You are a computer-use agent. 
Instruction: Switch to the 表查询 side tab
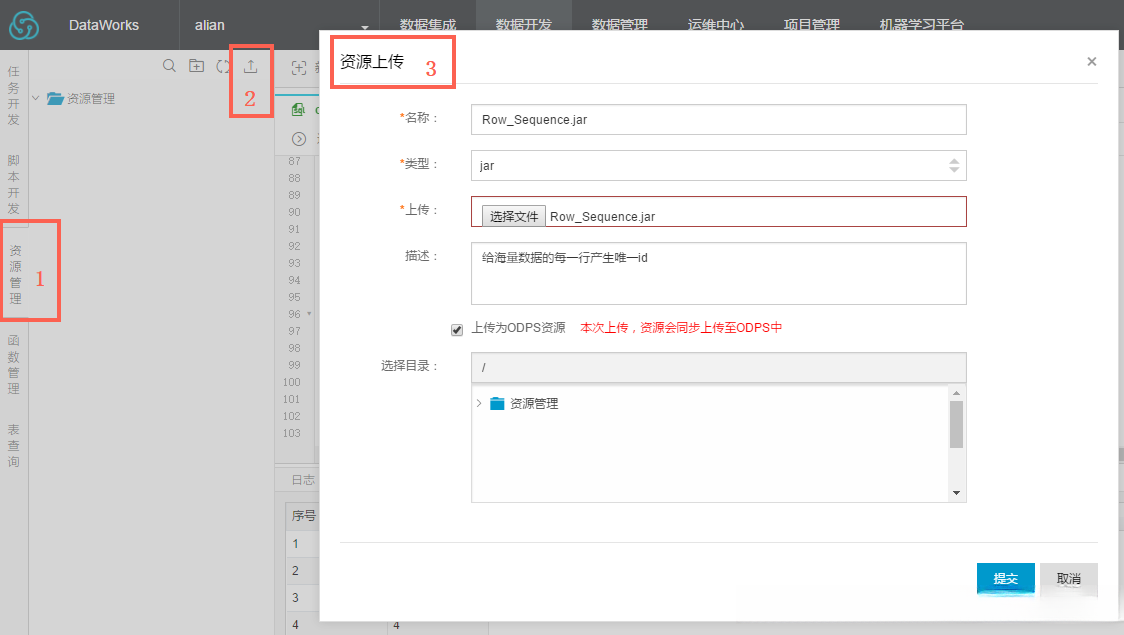[14, 445]
